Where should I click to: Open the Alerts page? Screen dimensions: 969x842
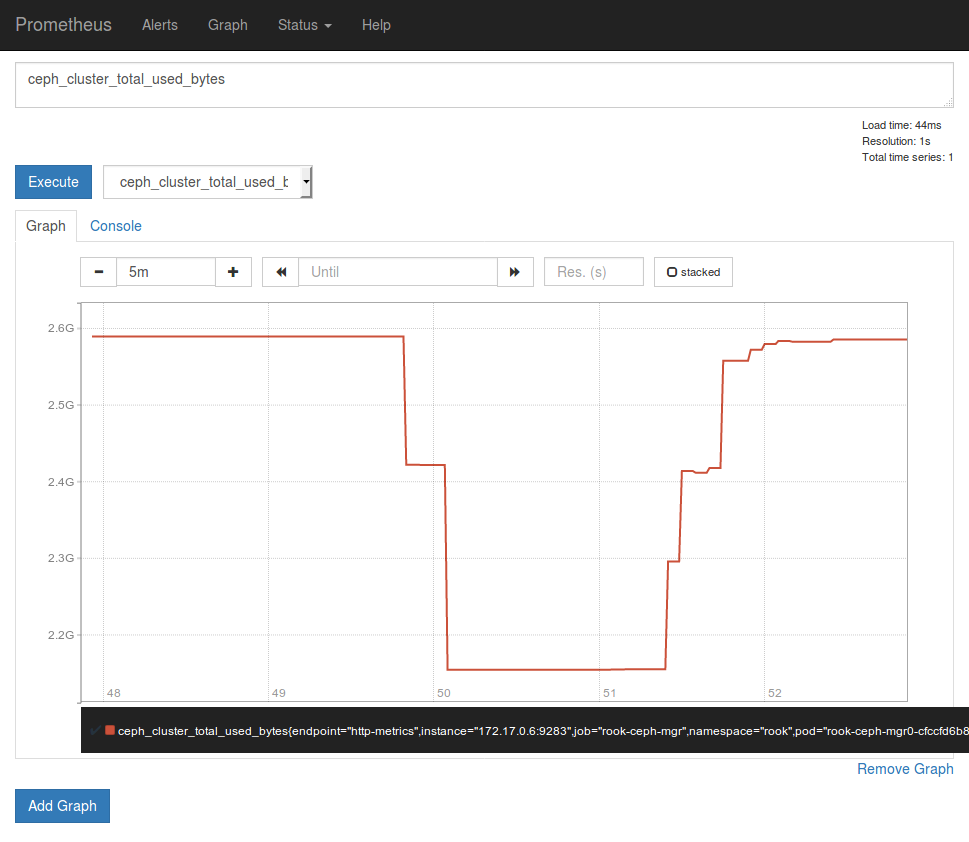[159, 25]
